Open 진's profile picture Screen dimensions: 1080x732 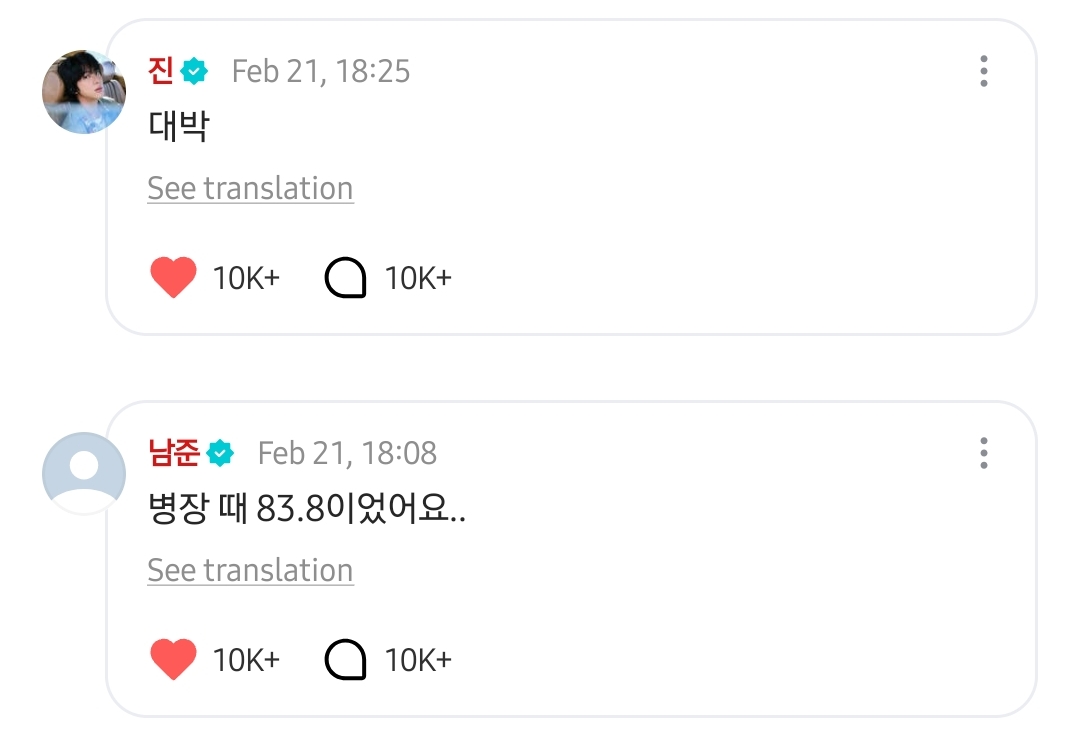point(84,90)
